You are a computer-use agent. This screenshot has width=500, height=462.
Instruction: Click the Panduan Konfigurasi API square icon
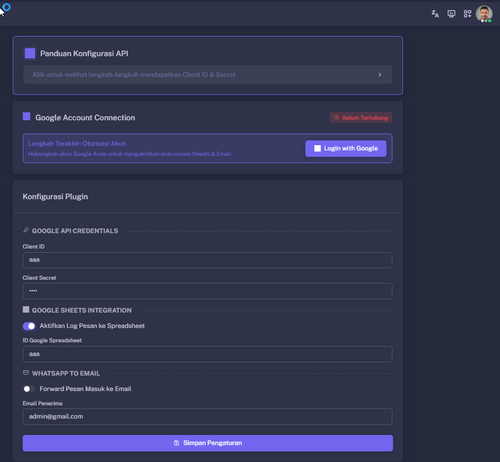click(x=30, y=53)
